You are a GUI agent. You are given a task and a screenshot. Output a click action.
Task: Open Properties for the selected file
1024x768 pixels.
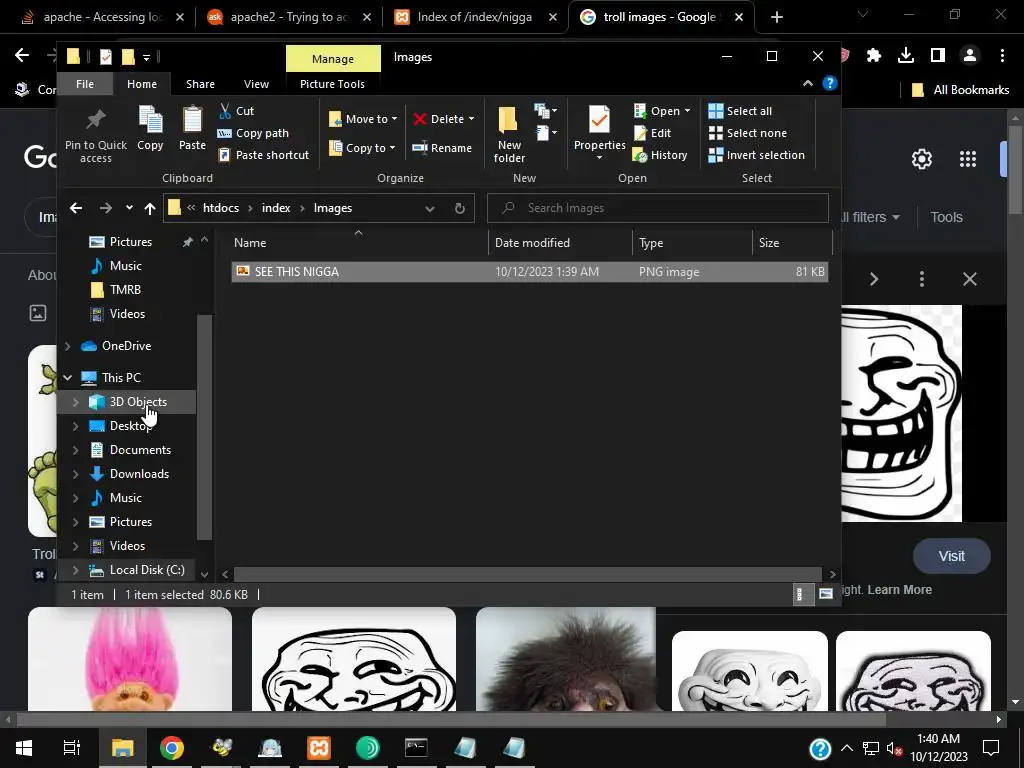pos(600,131)
